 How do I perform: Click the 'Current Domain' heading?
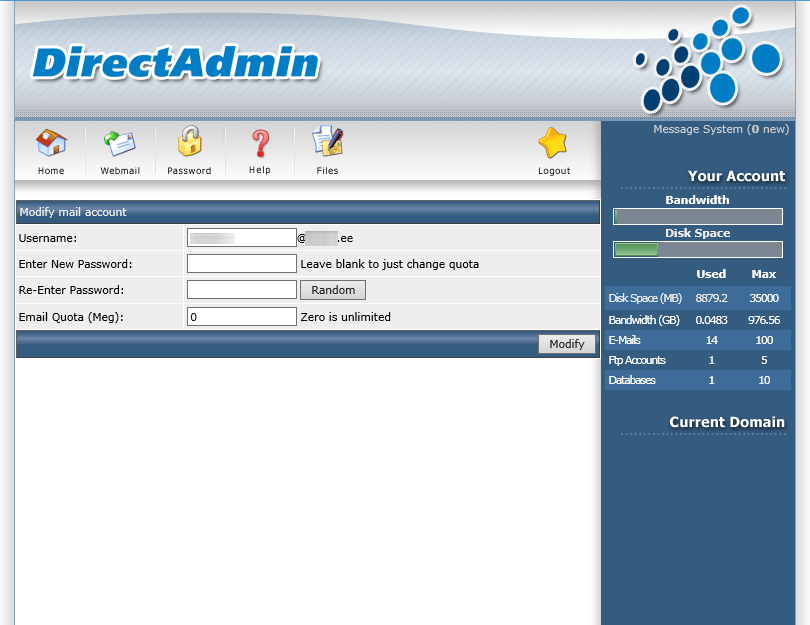pyautogui.click(x=727, y=422)
